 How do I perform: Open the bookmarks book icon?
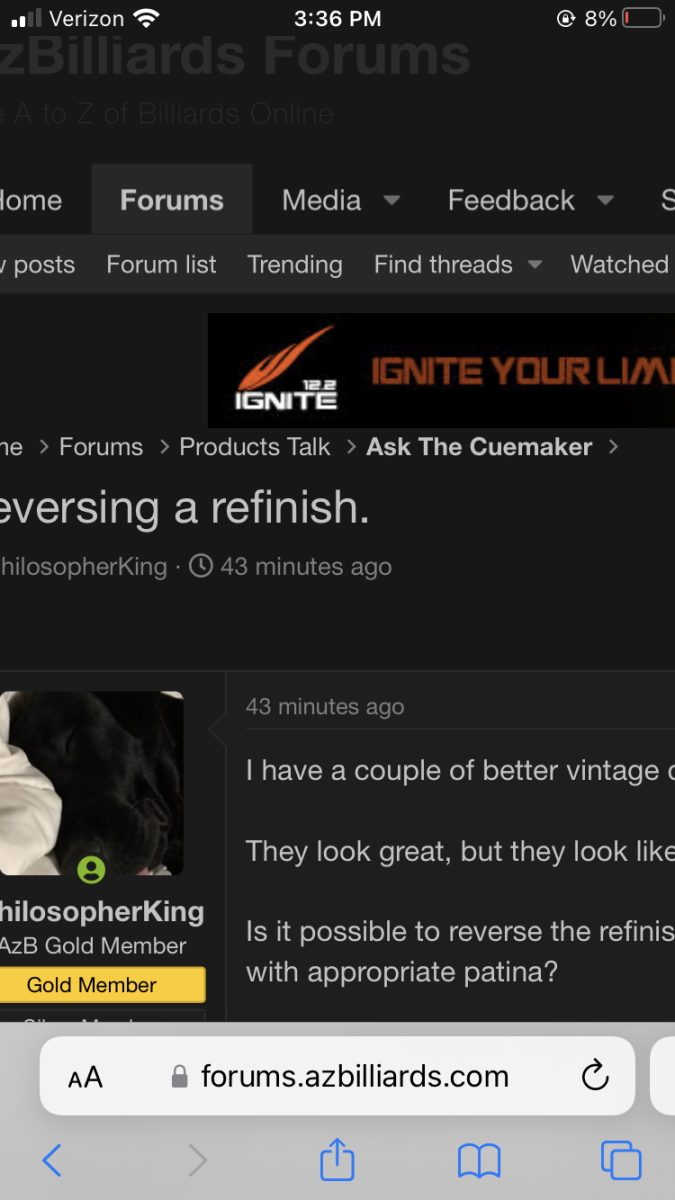tap(479, 1160)
